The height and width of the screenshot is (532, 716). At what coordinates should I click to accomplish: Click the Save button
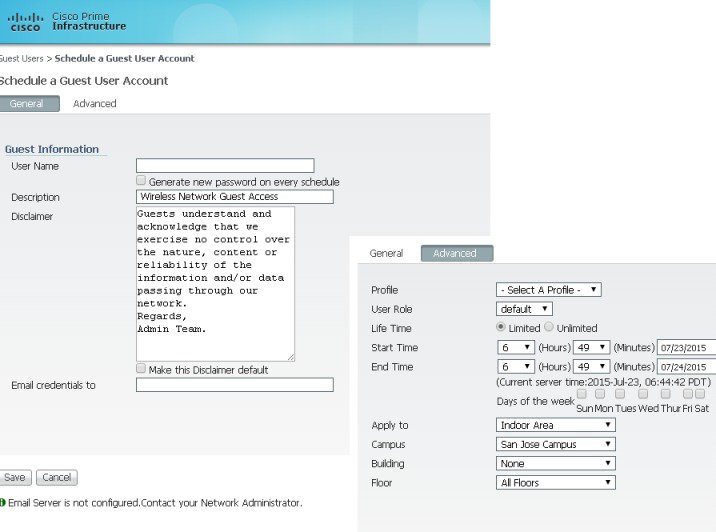point(15,477)
